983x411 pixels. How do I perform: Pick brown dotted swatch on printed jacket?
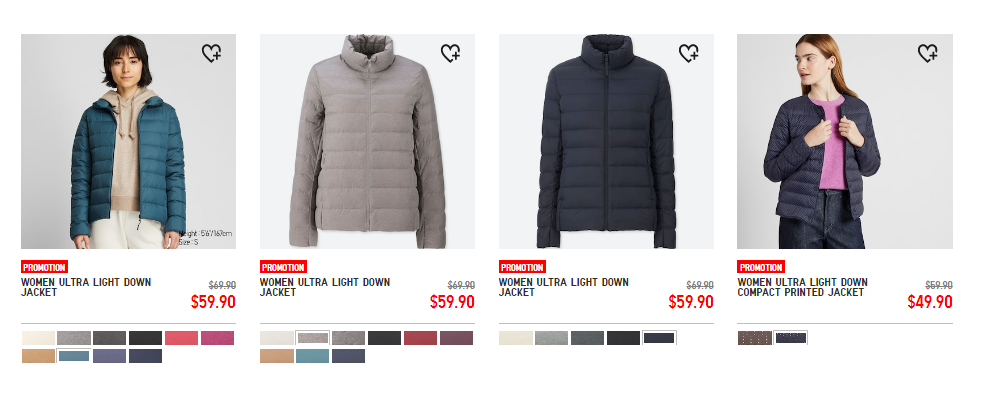755,338
